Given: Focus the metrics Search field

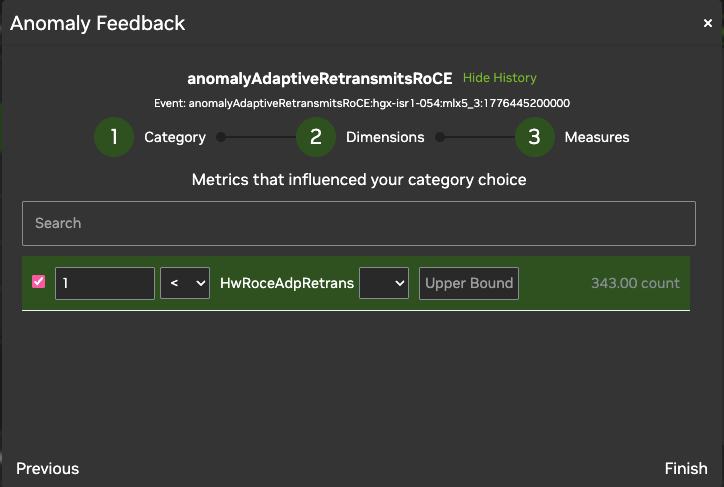Looking at the screenshot, I should pyautogui.click(x=359, y=223).
